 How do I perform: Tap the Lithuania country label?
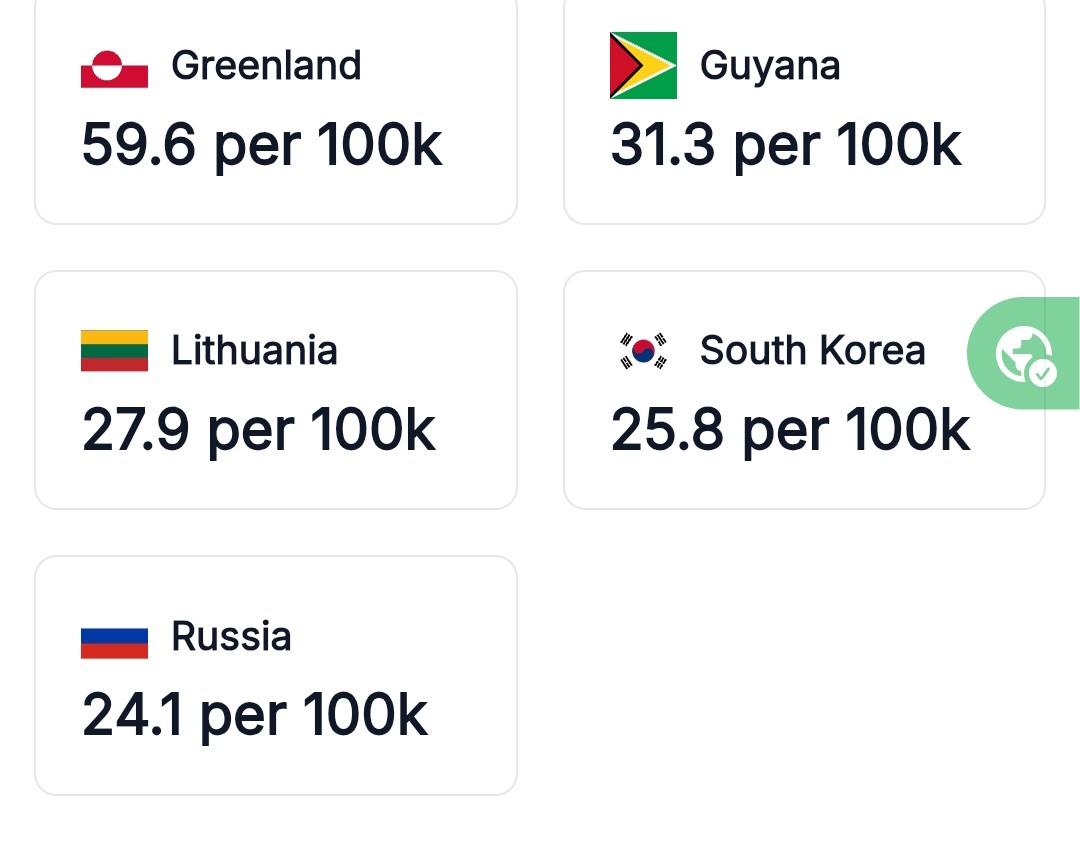[254, 351]
